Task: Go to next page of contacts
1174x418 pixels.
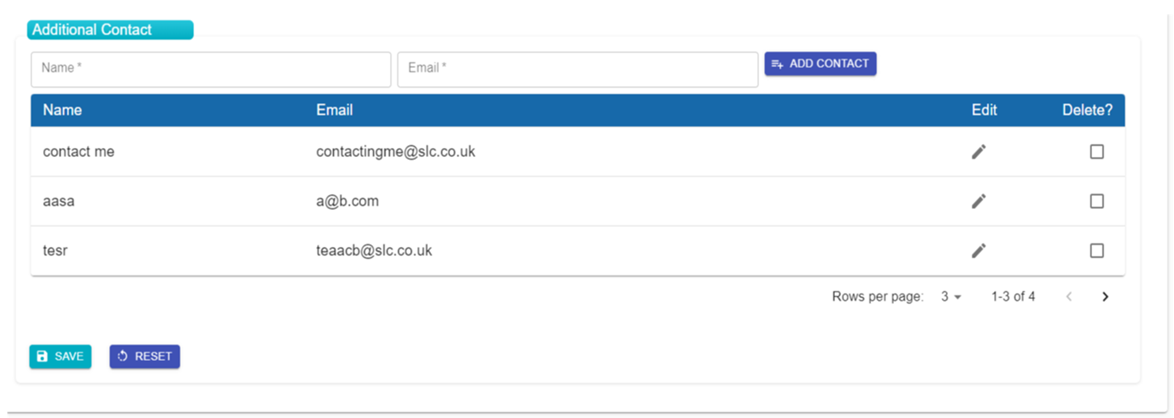Action: (1105, 297)
